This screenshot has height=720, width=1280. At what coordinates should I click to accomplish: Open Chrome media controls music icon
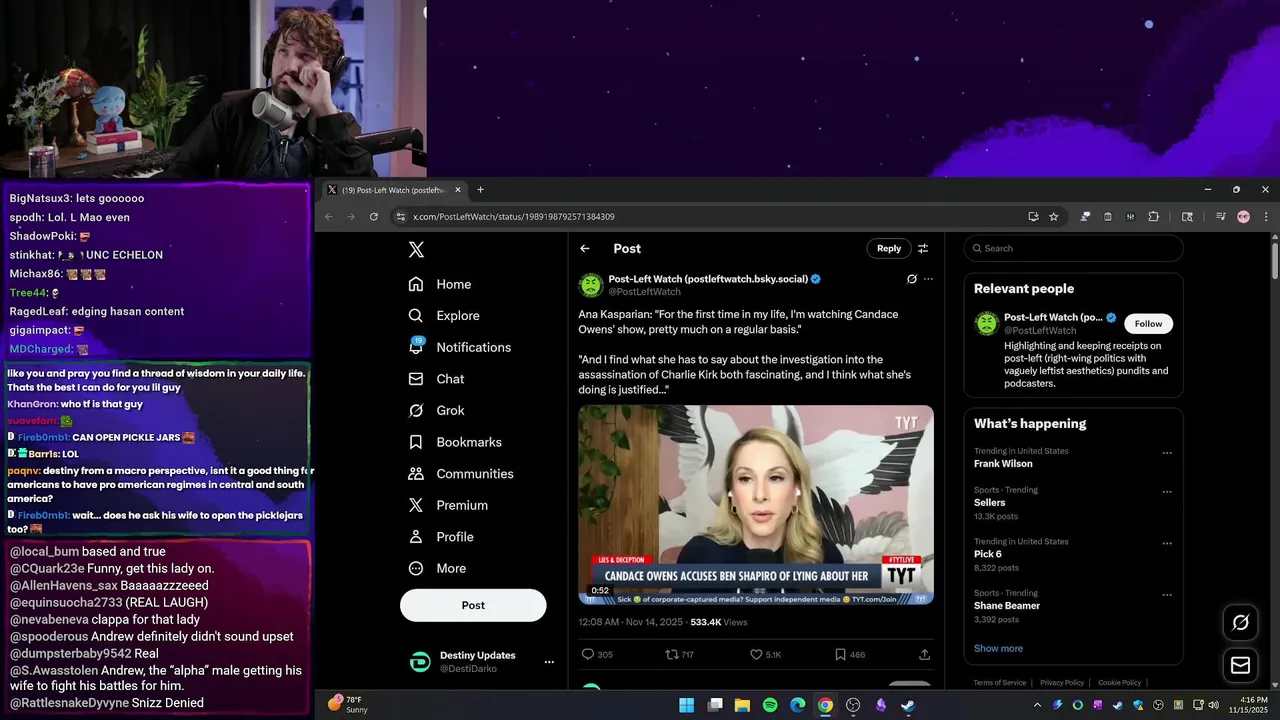click(x=1220, y=217)
